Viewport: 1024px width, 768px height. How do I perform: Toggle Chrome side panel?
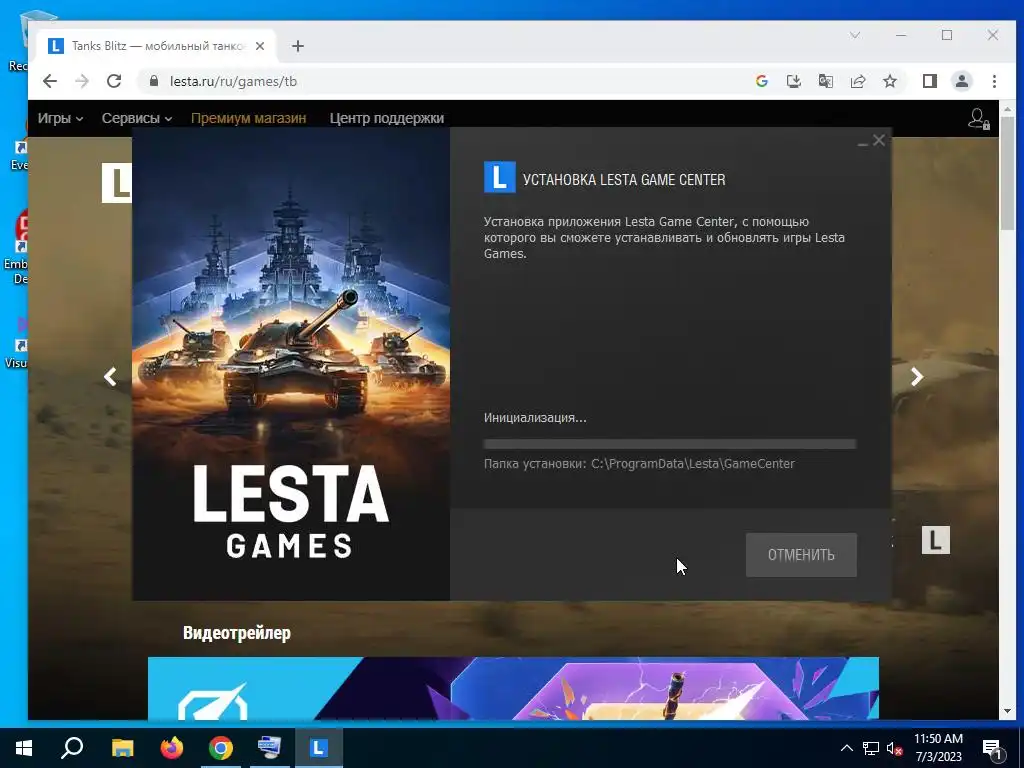(x=930, y=81)
